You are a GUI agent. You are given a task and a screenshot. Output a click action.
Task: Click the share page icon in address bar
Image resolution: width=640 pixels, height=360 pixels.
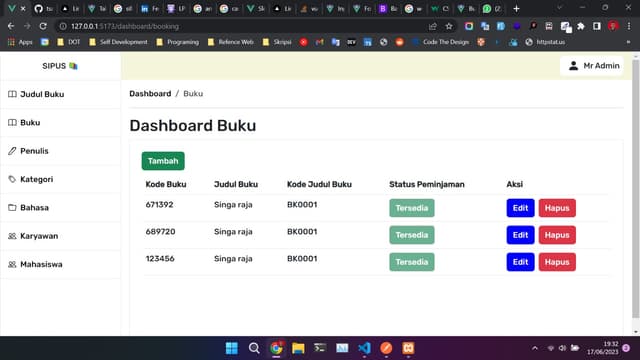[x=433, y=27]
